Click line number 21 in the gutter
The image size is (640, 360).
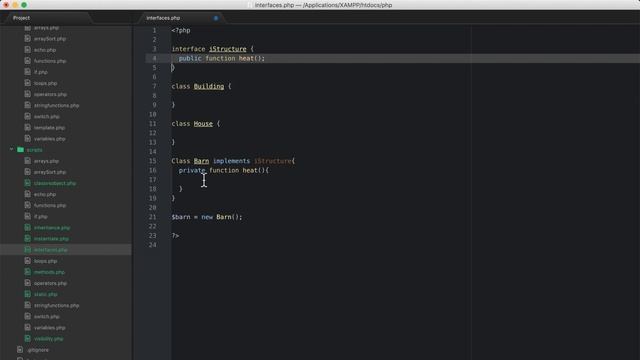click(153, 217)
